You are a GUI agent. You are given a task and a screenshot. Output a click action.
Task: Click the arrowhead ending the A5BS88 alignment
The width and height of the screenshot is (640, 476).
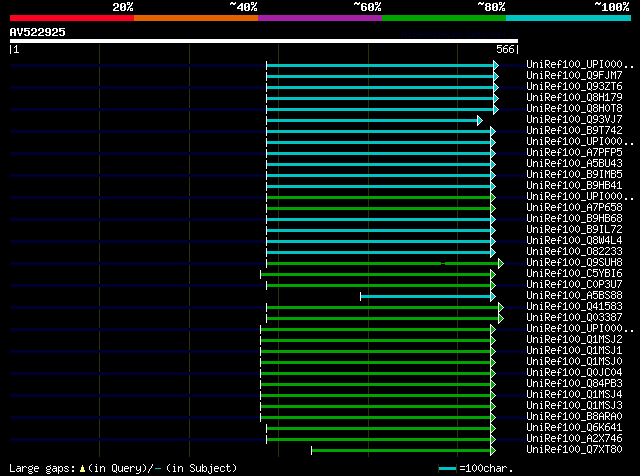coord(493,297)
